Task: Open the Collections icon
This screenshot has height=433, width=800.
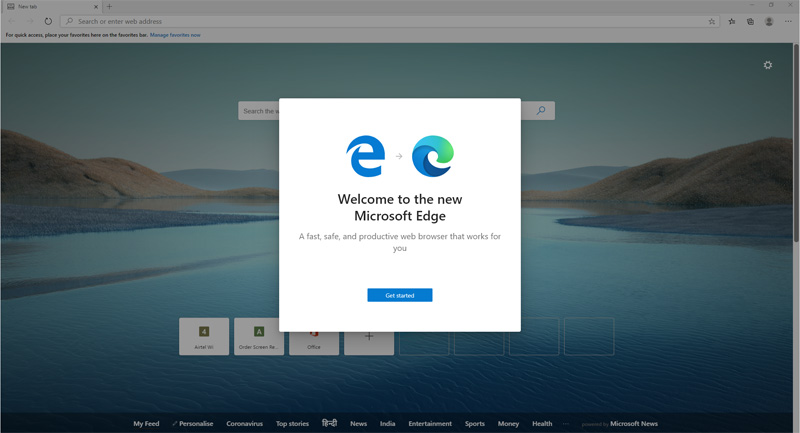Action: (x=750, y=21)
